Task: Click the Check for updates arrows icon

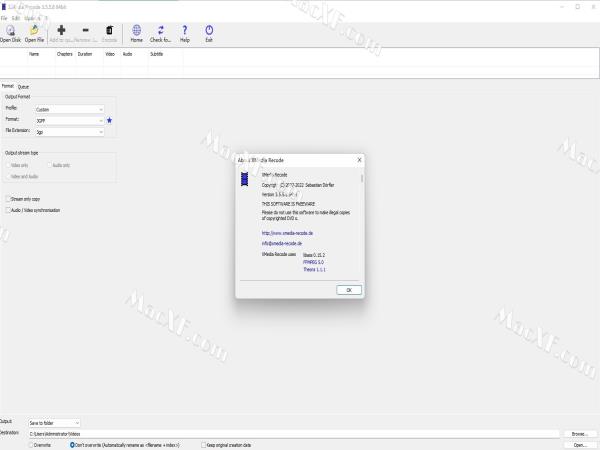Action: click(x=161, y=30)
